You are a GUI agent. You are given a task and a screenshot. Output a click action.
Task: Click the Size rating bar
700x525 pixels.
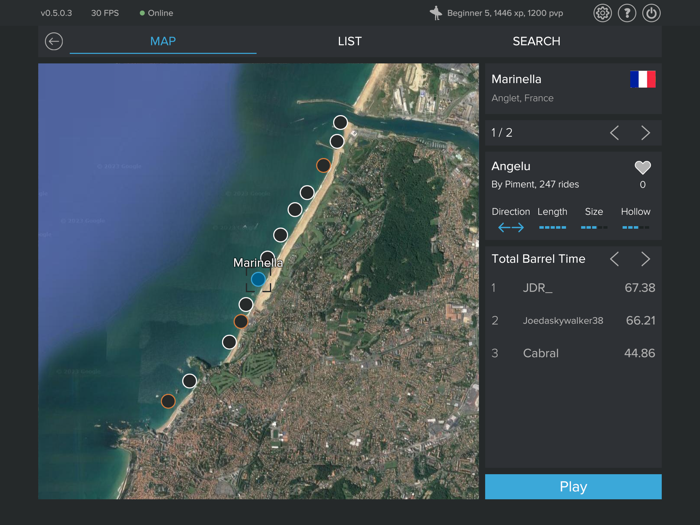594,228
